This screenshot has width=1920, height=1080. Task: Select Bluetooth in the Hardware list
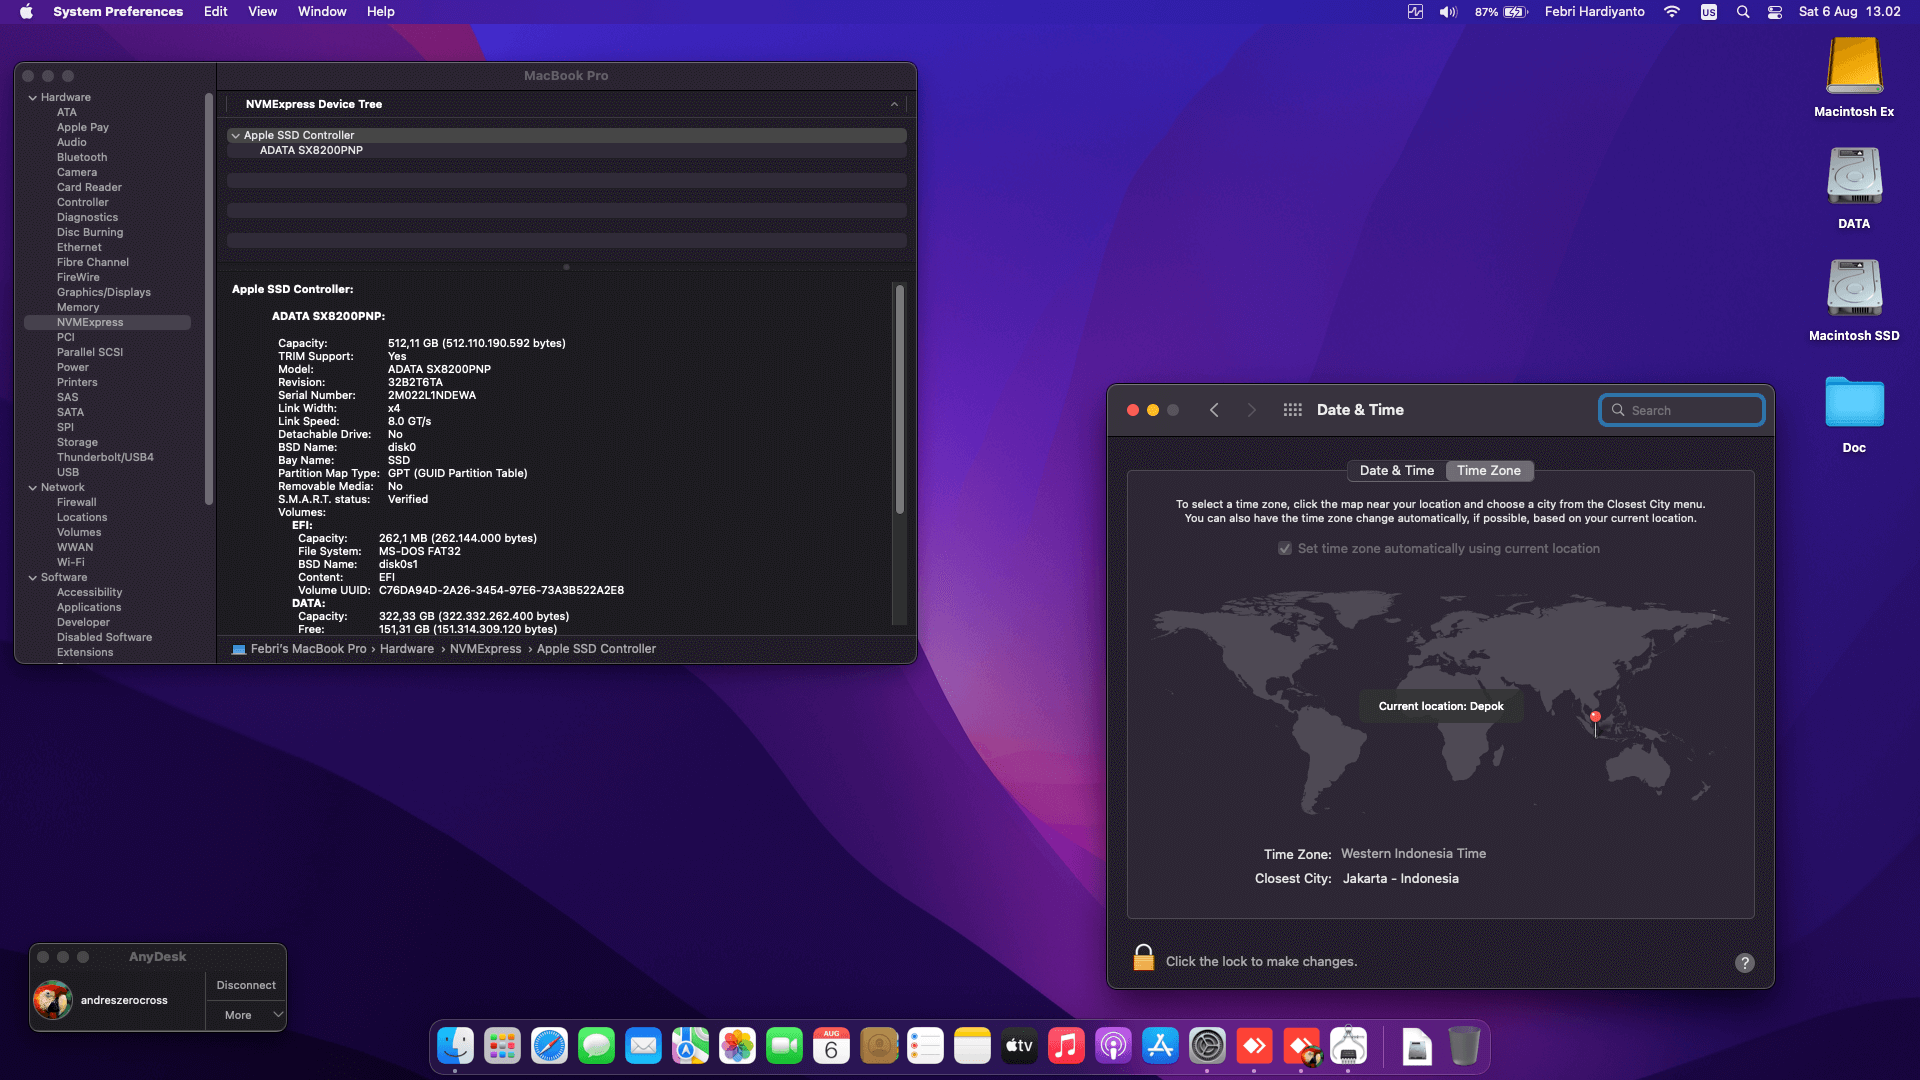(x=82, y=158)
